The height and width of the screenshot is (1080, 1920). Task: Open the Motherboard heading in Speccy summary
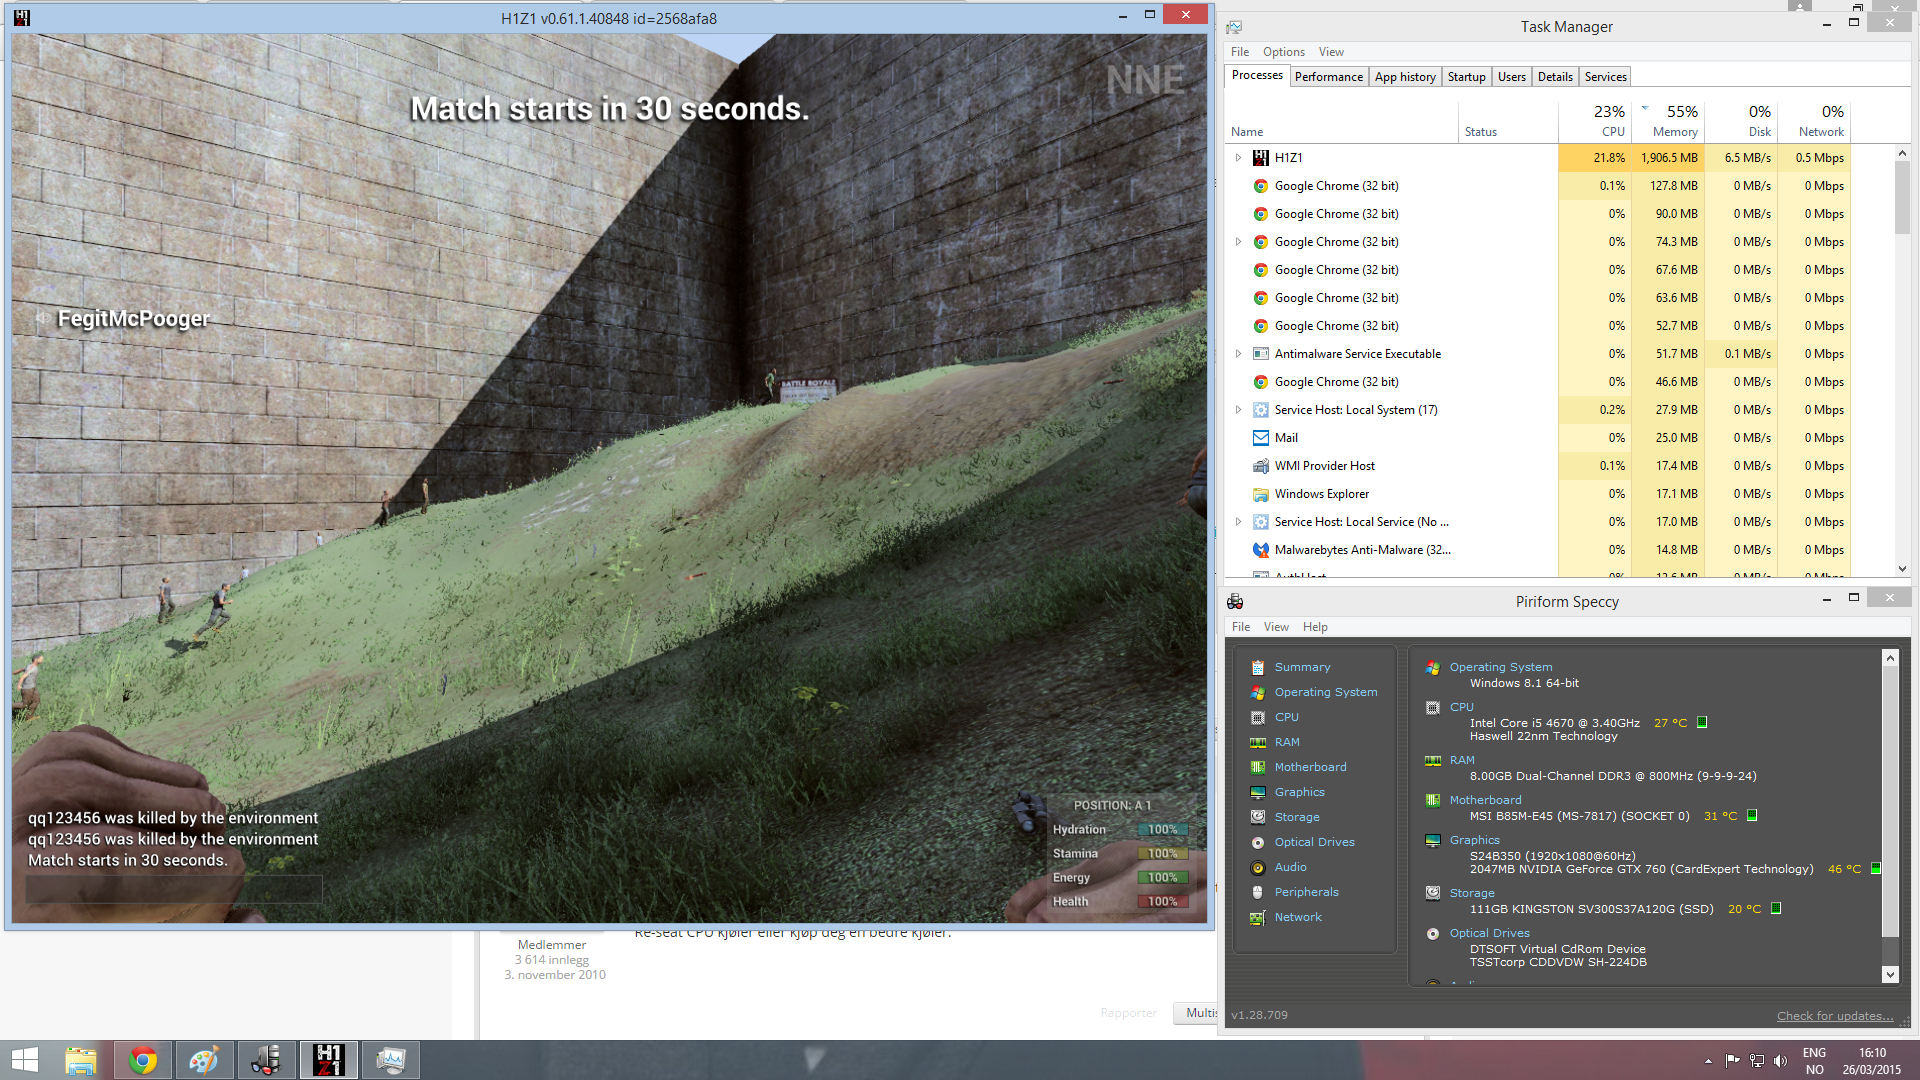[x=1485, y=800]
